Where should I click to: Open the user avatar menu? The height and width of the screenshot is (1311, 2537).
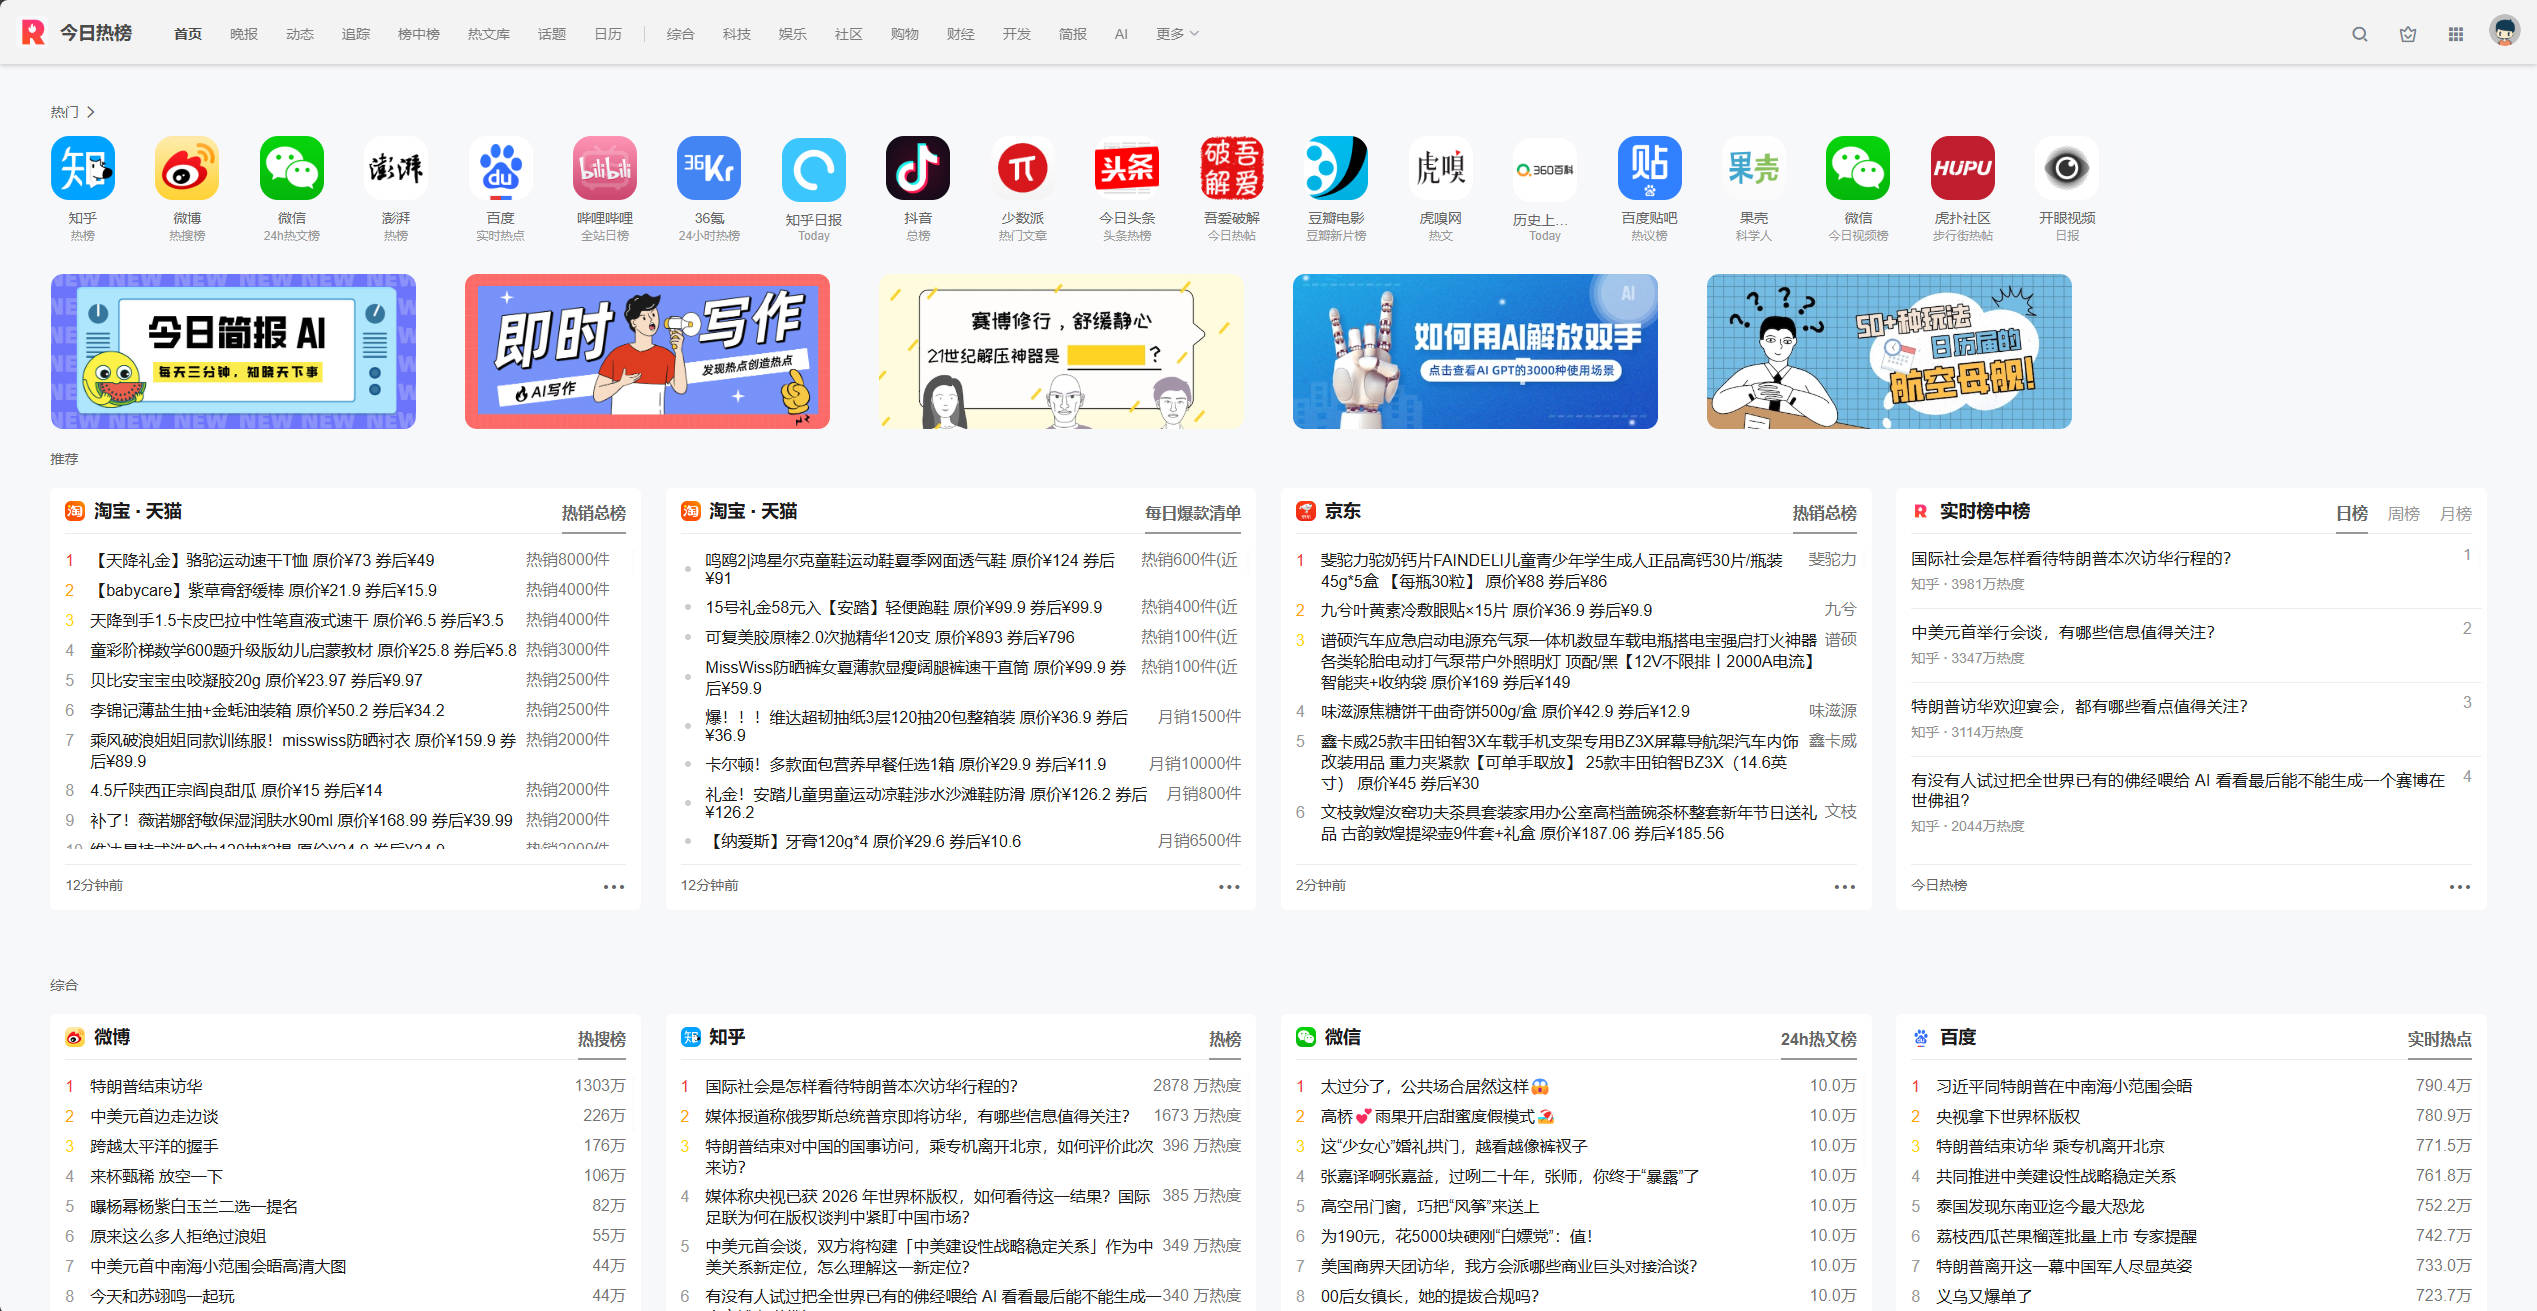click(x=2504, y=32)
